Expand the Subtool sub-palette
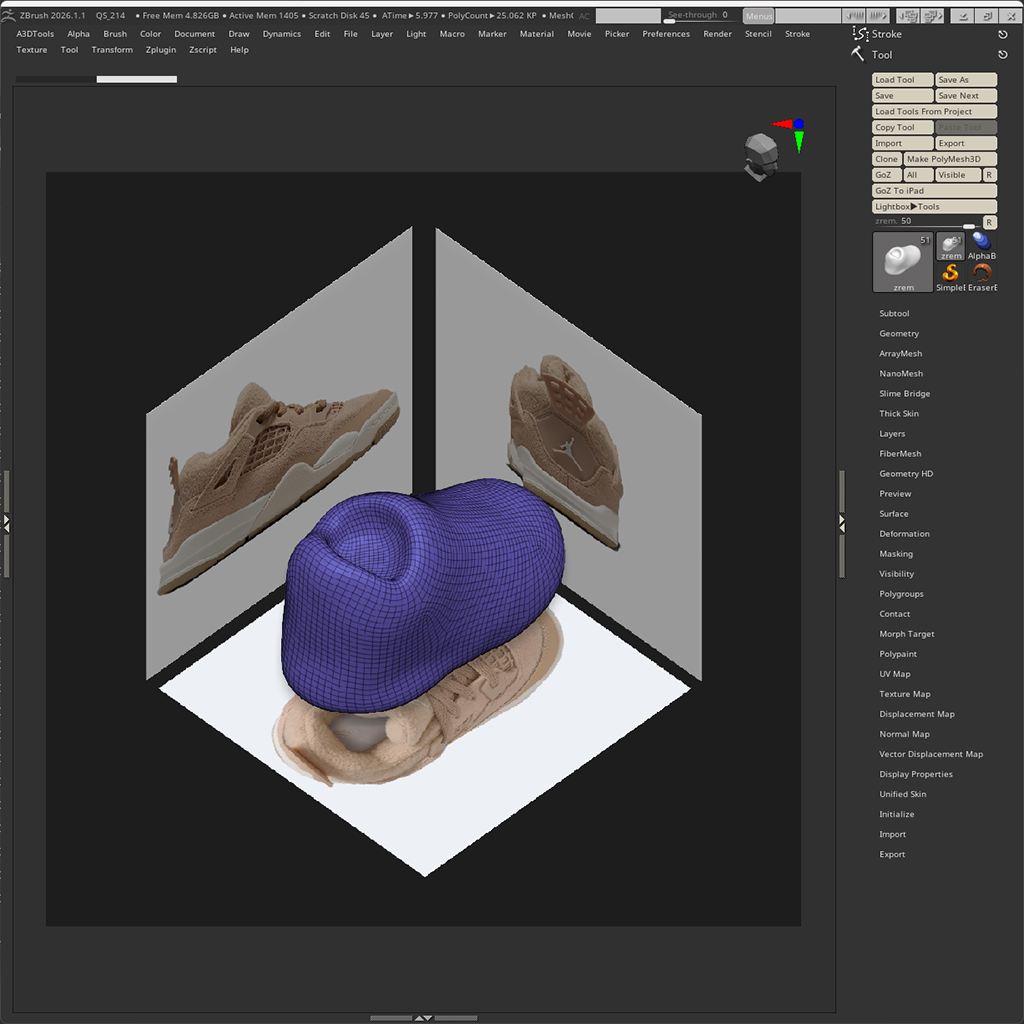This screenshot has width=1024, height=1024. (894, 313)
